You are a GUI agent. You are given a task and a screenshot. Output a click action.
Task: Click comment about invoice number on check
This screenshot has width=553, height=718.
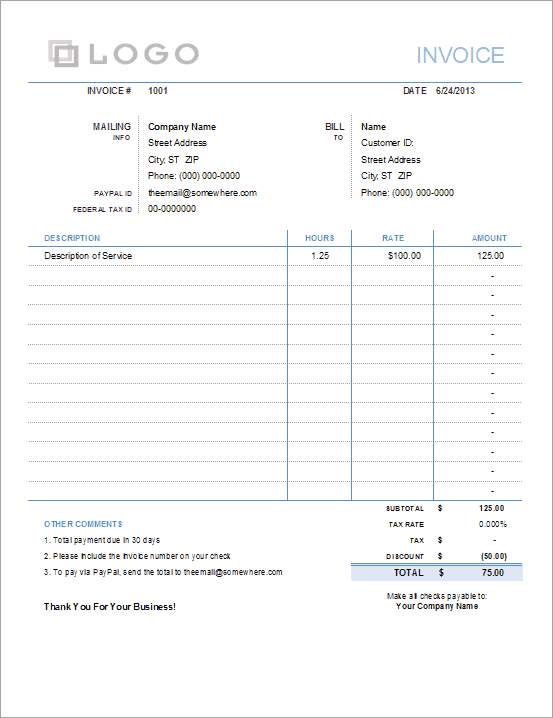pyautogui.click(x=137, y=556)
